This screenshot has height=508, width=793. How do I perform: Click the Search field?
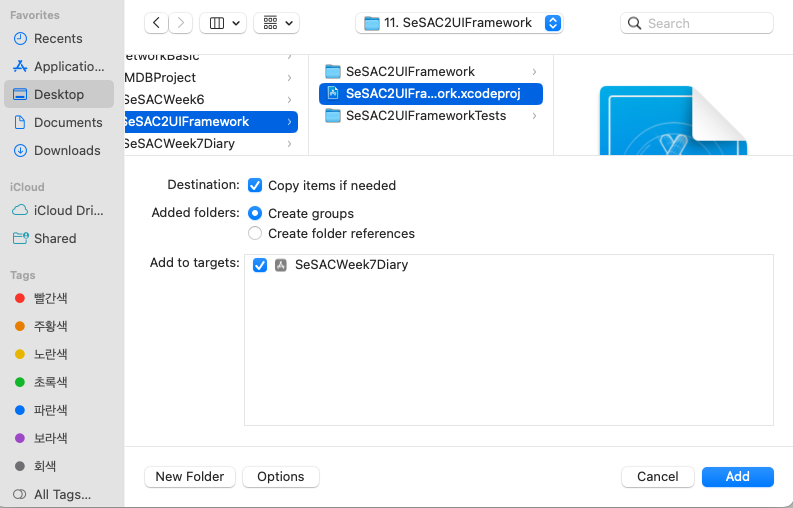click(x=697, y=23)
